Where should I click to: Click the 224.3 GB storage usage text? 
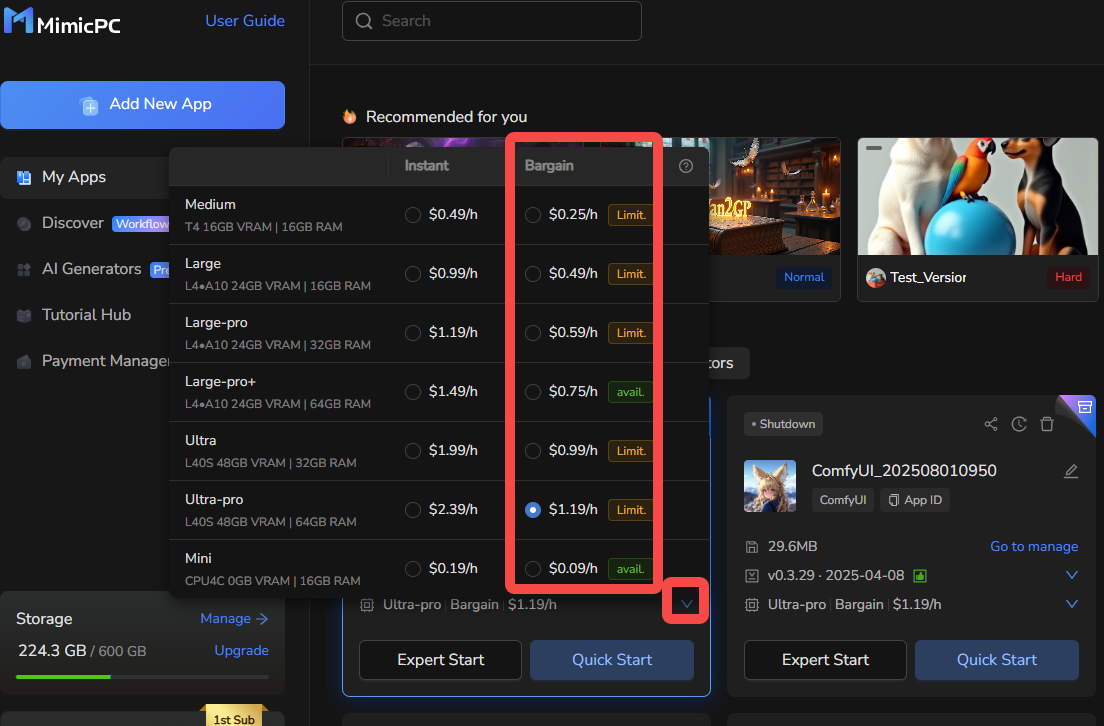pyautogui.click(x=52, y=651)
